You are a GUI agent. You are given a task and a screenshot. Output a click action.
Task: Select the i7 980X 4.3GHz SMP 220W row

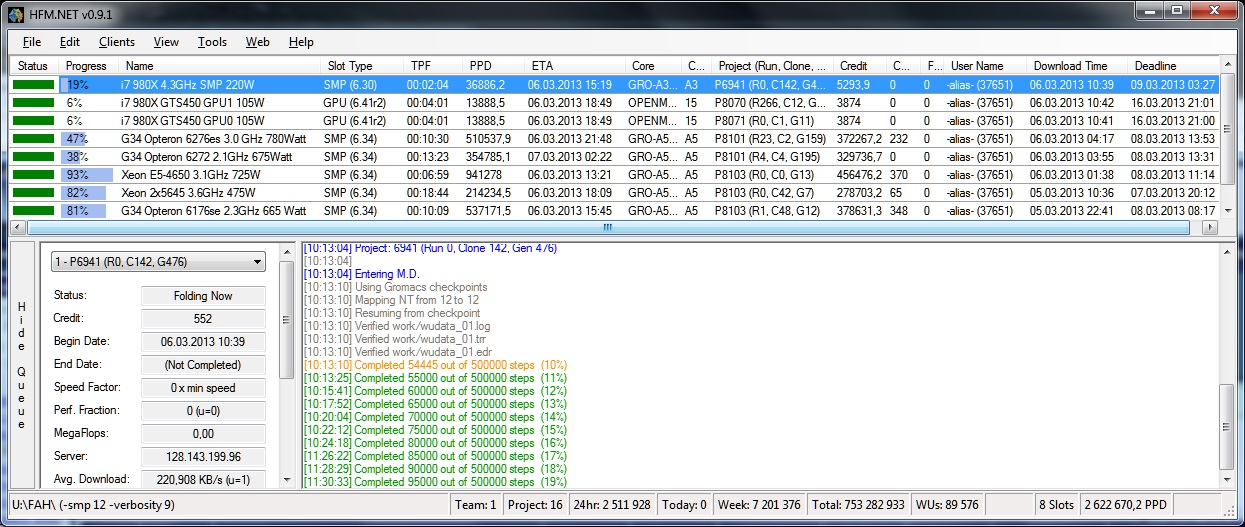click(614, 85)
